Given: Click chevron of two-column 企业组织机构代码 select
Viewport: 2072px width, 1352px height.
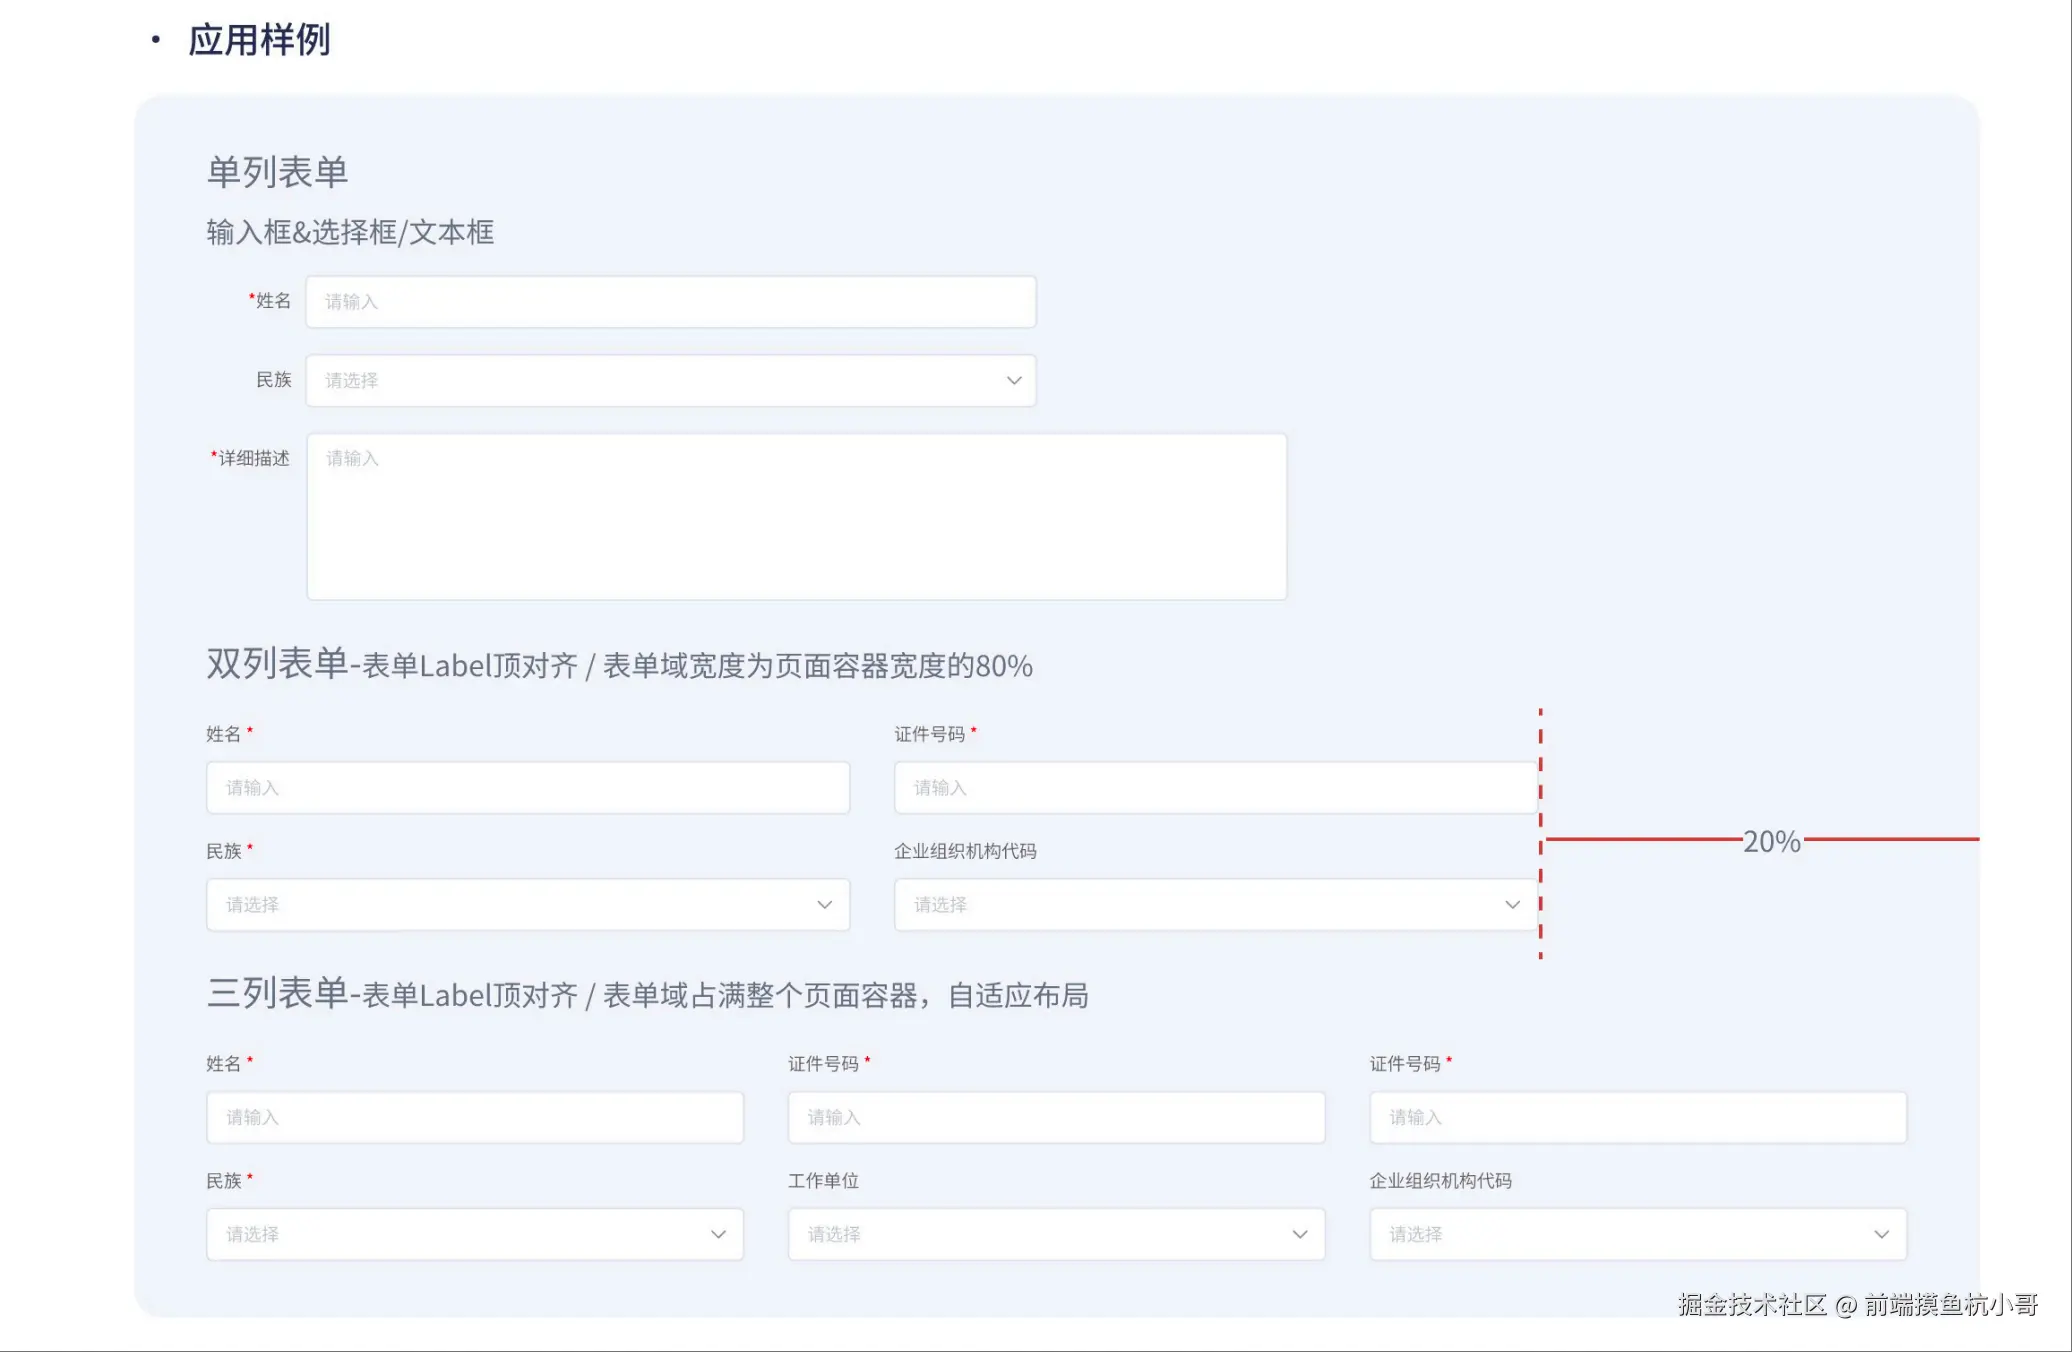Looking at the screenshot, I should coord(1512,905).
